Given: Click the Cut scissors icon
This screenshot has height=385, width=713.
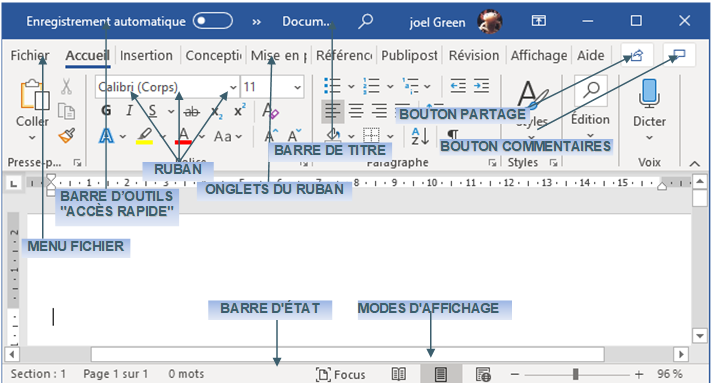Looking at the screenshot, I should 66,86.
